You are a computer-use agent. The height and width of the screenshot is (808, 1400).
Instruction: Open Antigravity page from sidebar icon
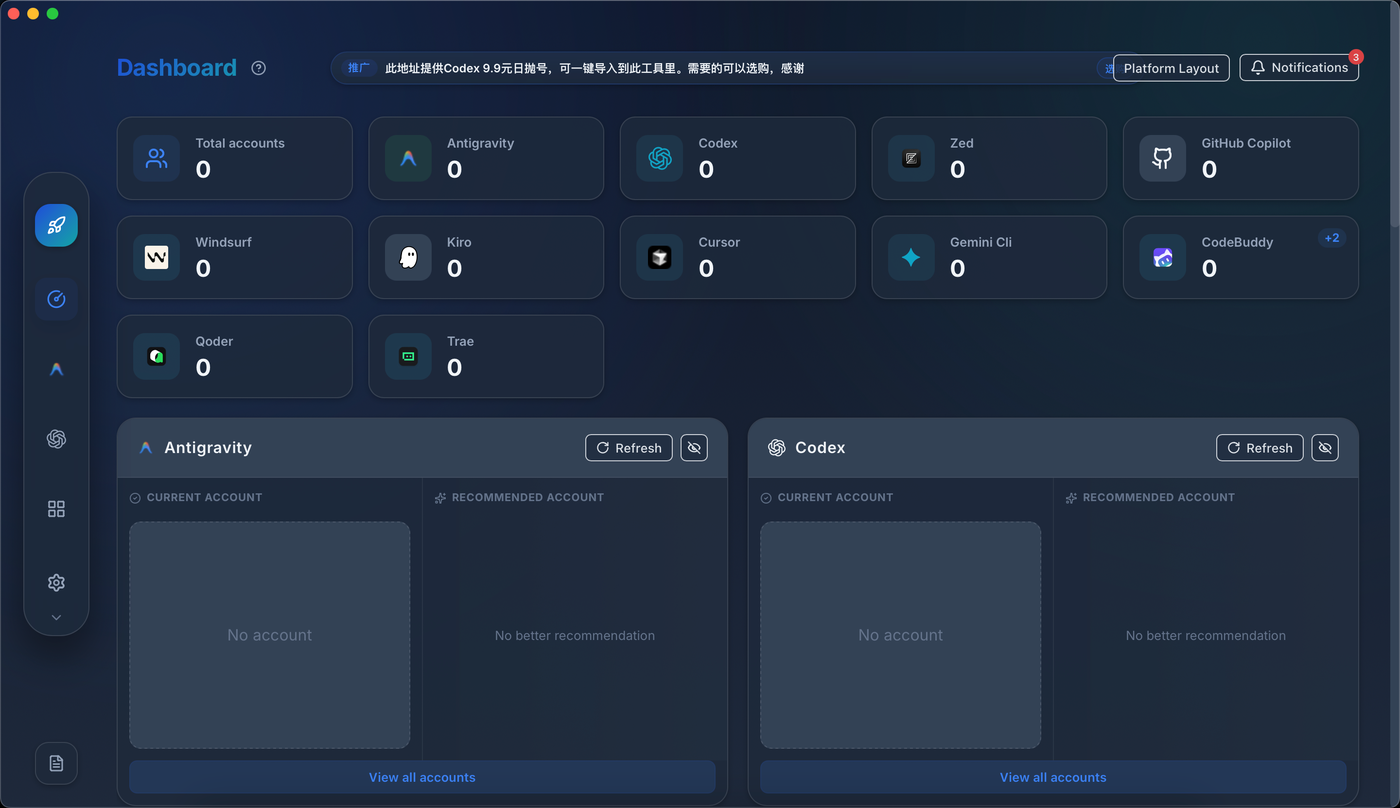click(x=56, y=369)
